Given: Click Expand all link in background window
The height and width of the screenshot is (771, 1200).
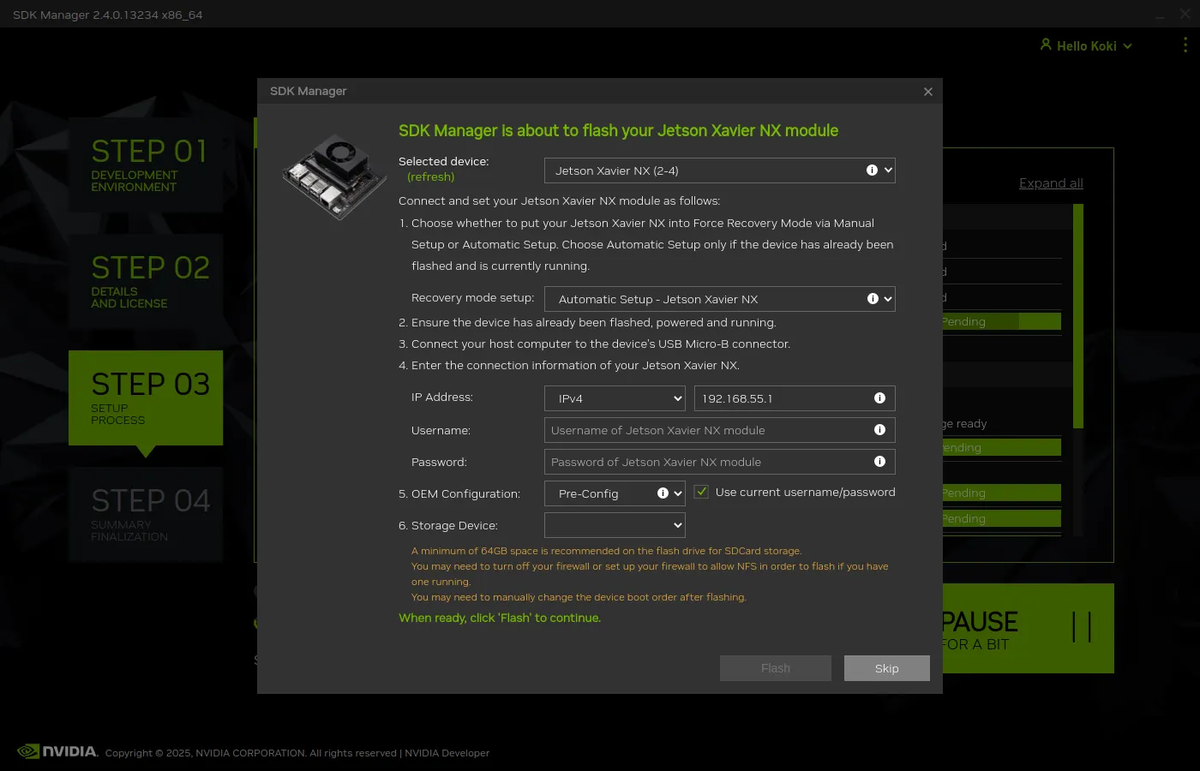Looking at the screenshot, I should click(1051, 183).
